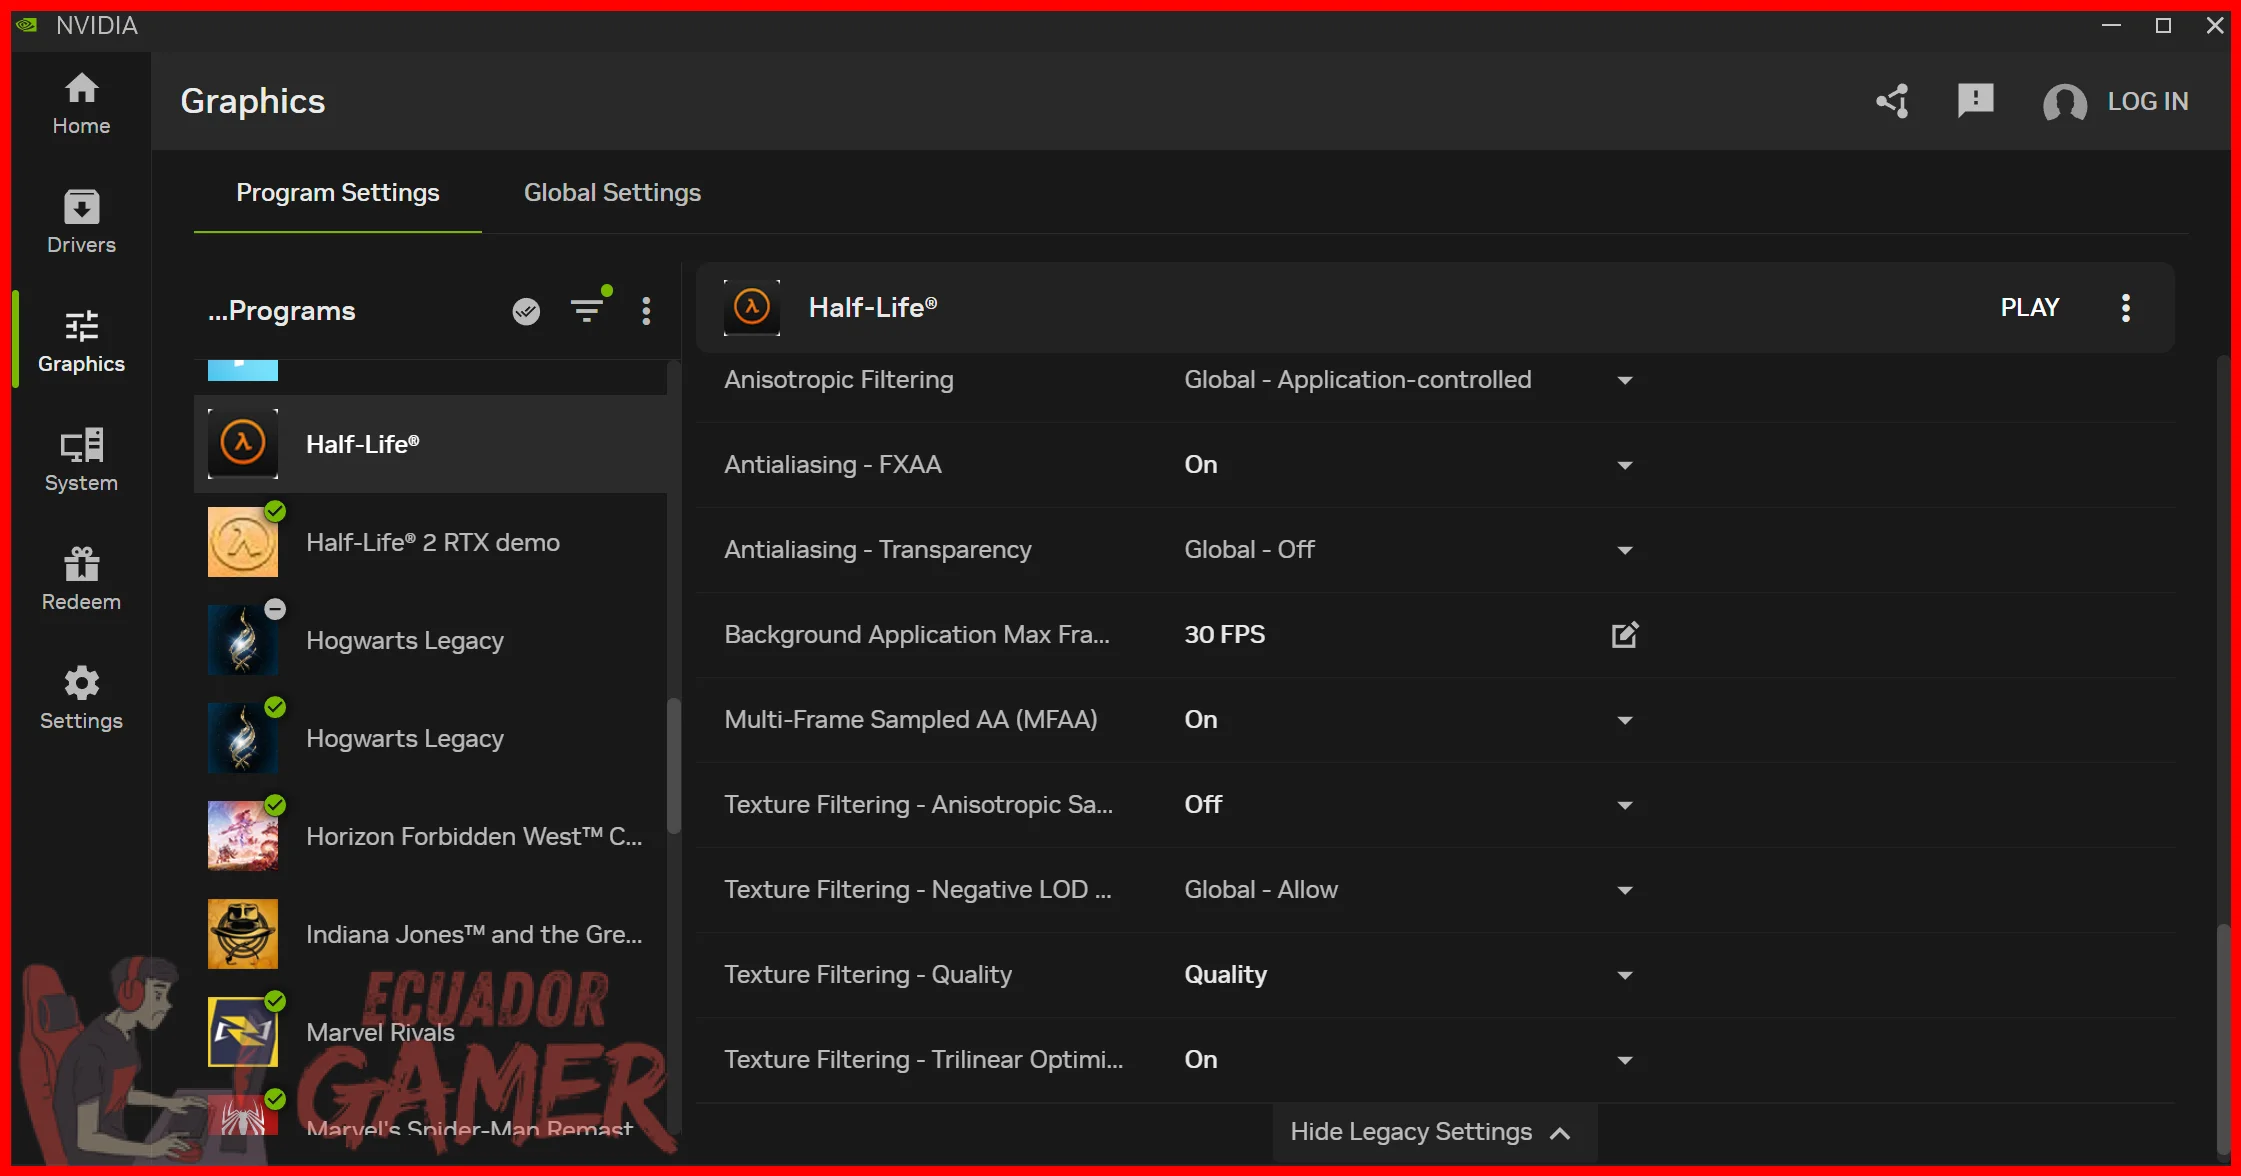Click the Indiana Jones game thumbnail
2241x1176 pixels.
pos(243,934)
